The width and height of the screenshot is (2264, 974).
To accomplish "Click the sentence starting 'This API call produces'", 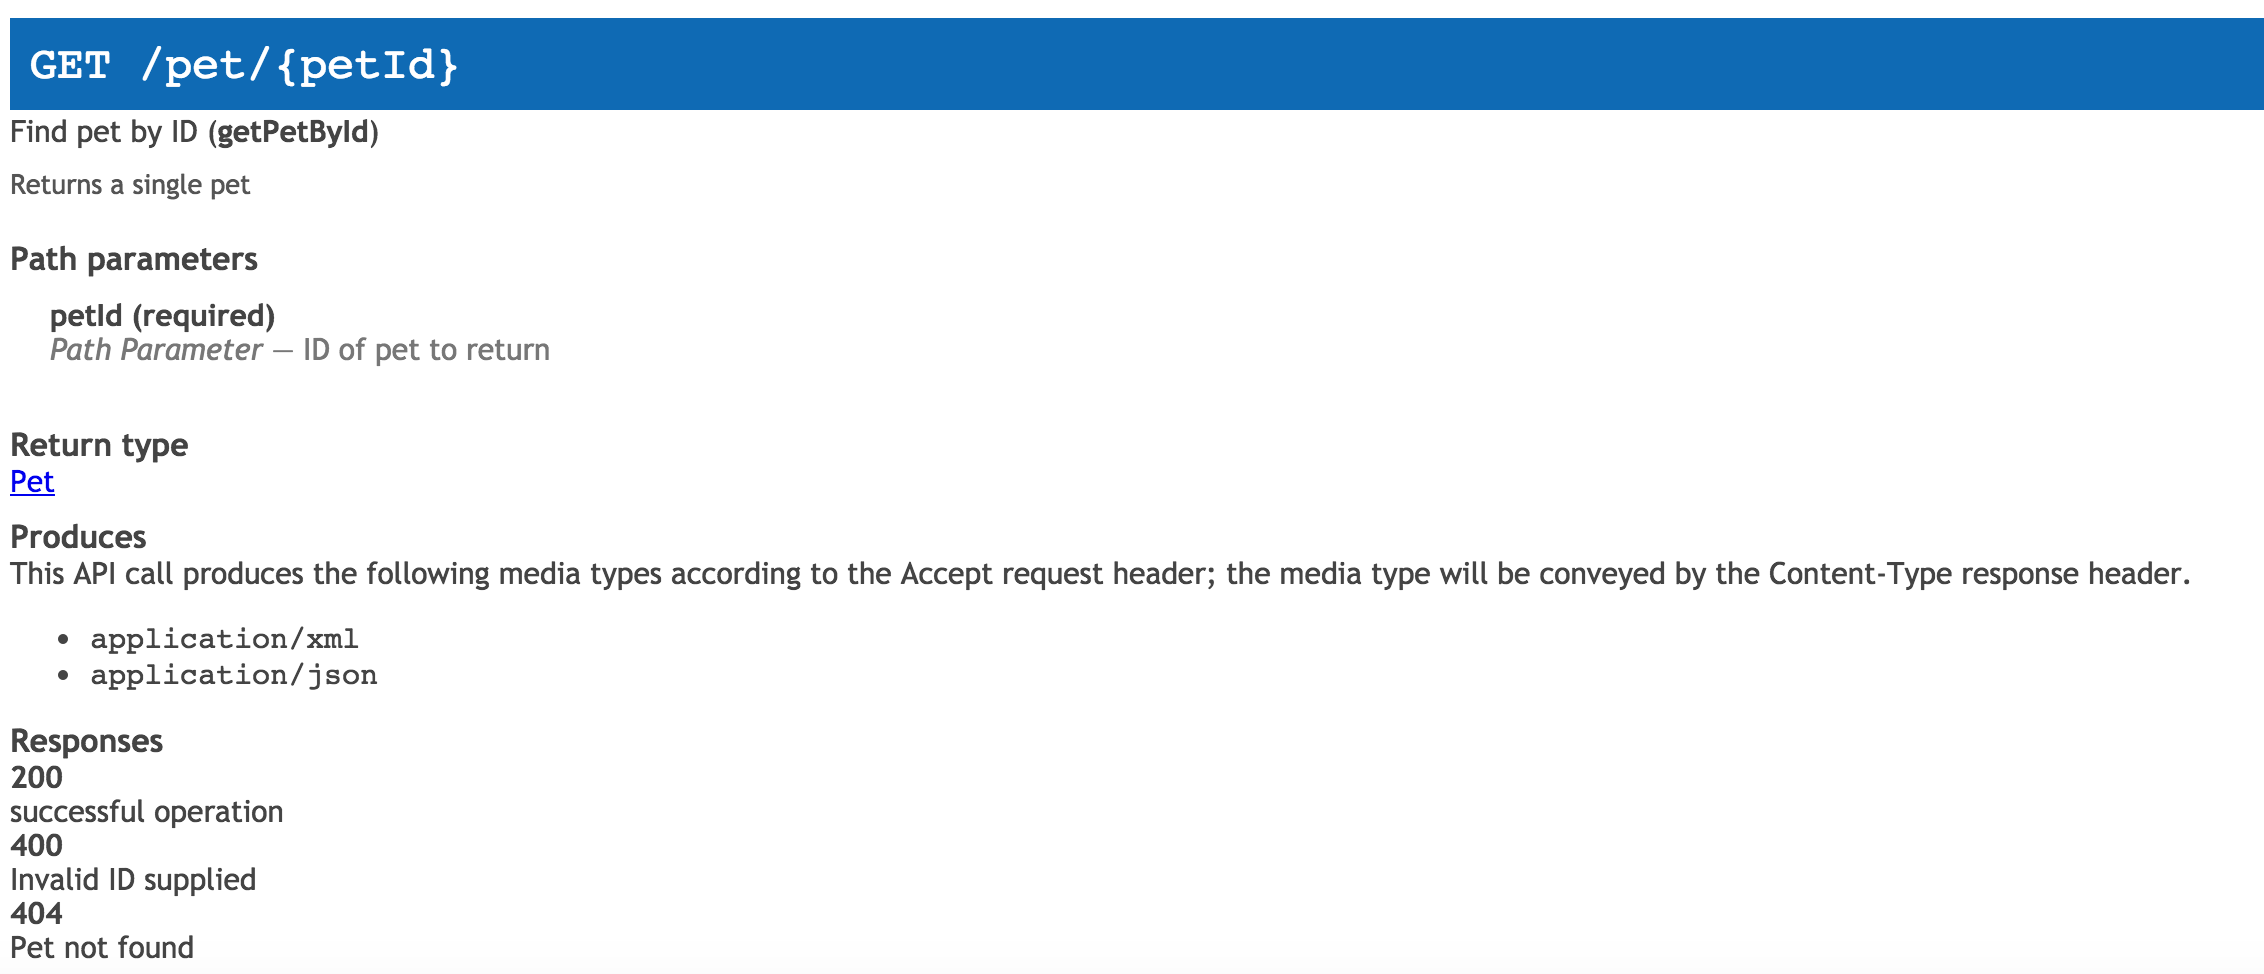I will click(x=1100, y=574).
